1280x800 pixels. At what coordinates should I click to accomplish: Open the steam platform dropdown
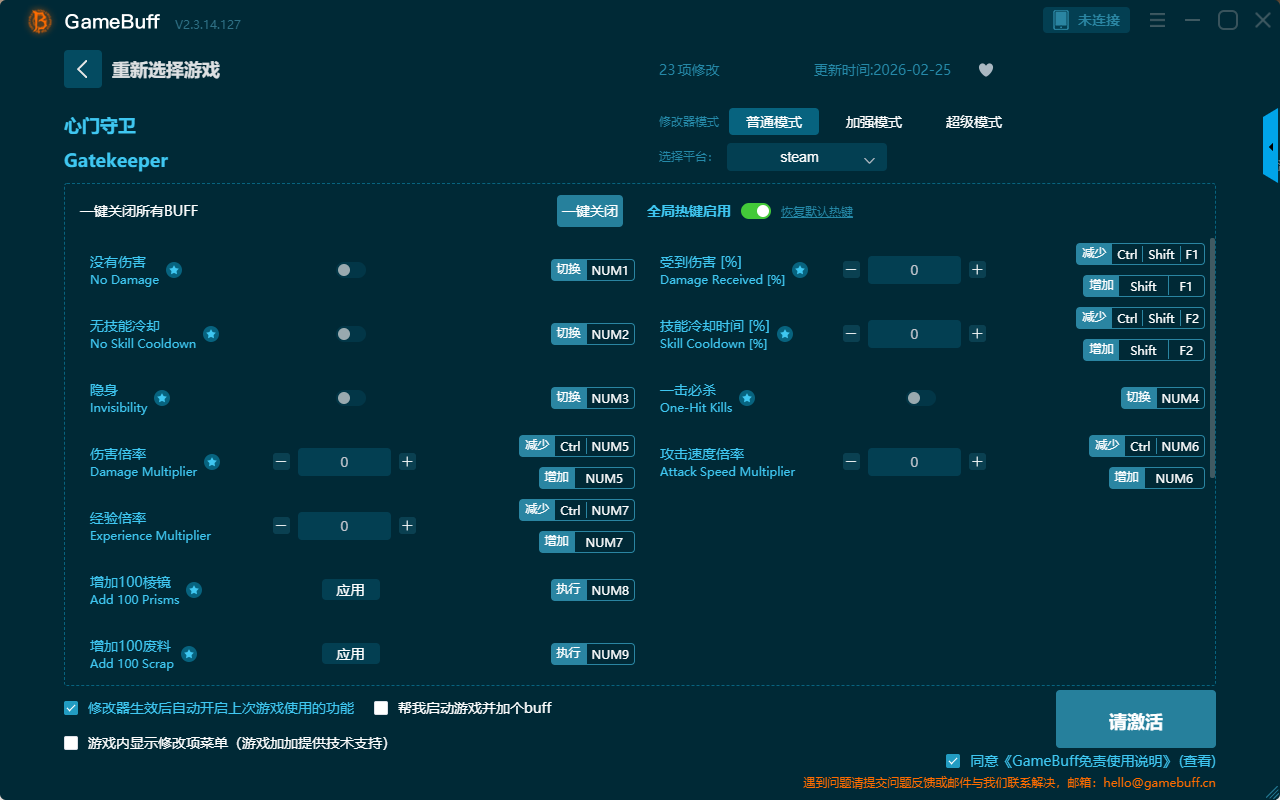pyautogui.click(x=806, y=157)
